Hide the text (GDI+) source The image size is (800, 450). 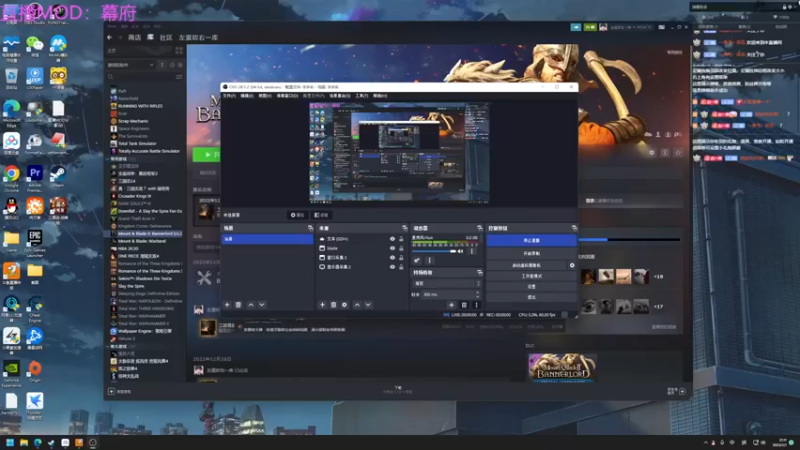[x=392, y=239]
